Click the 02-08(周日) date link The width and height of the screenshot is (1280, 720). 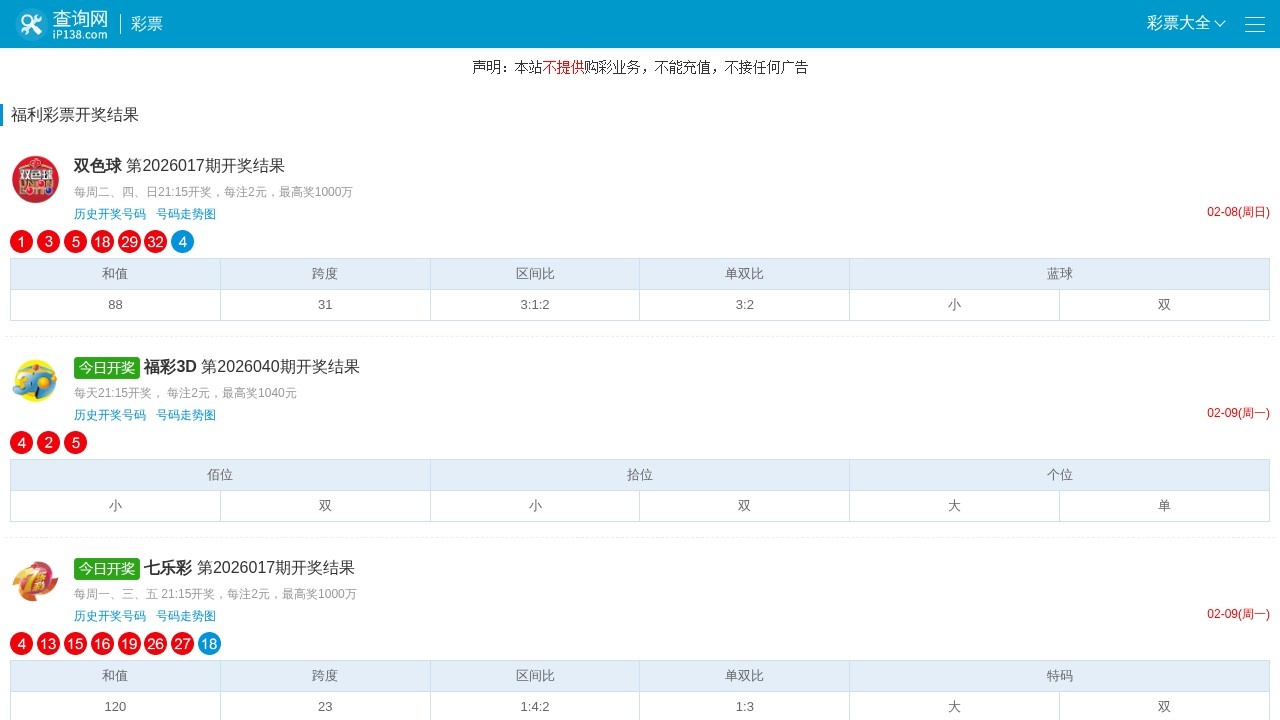pos(1237,212)
